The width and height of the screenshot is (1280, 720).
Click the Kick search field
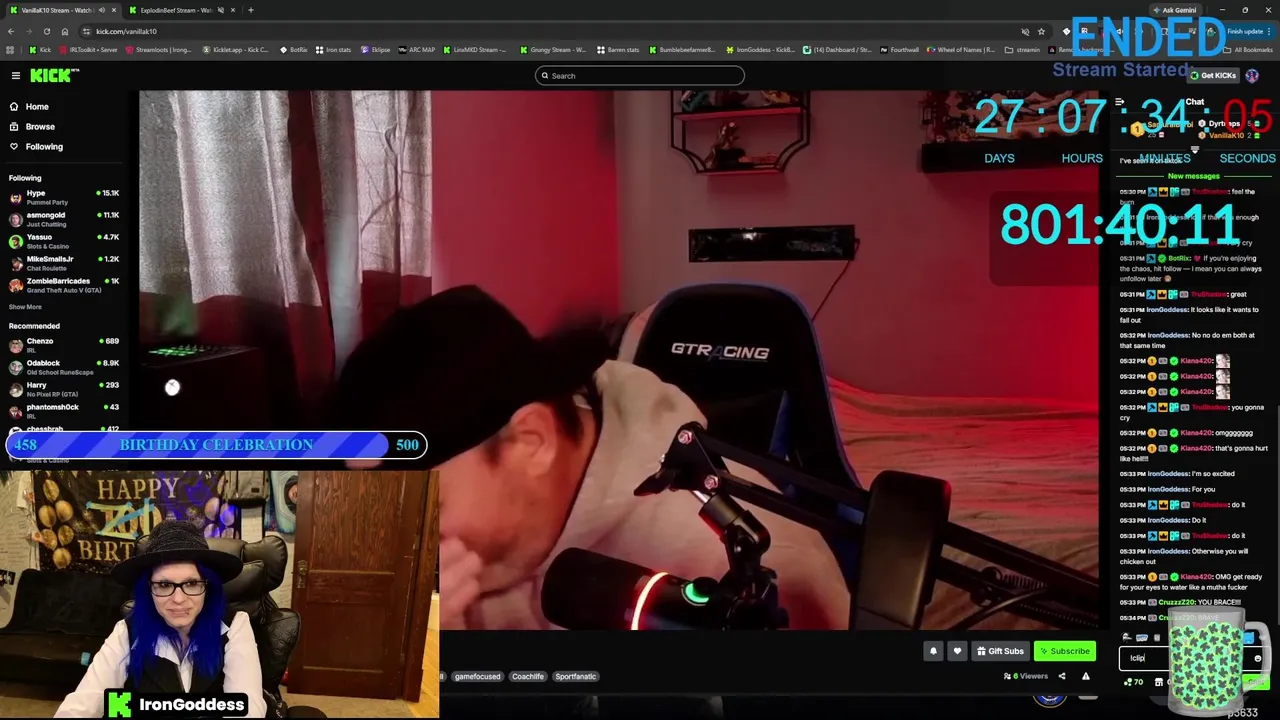coord(640,76)
